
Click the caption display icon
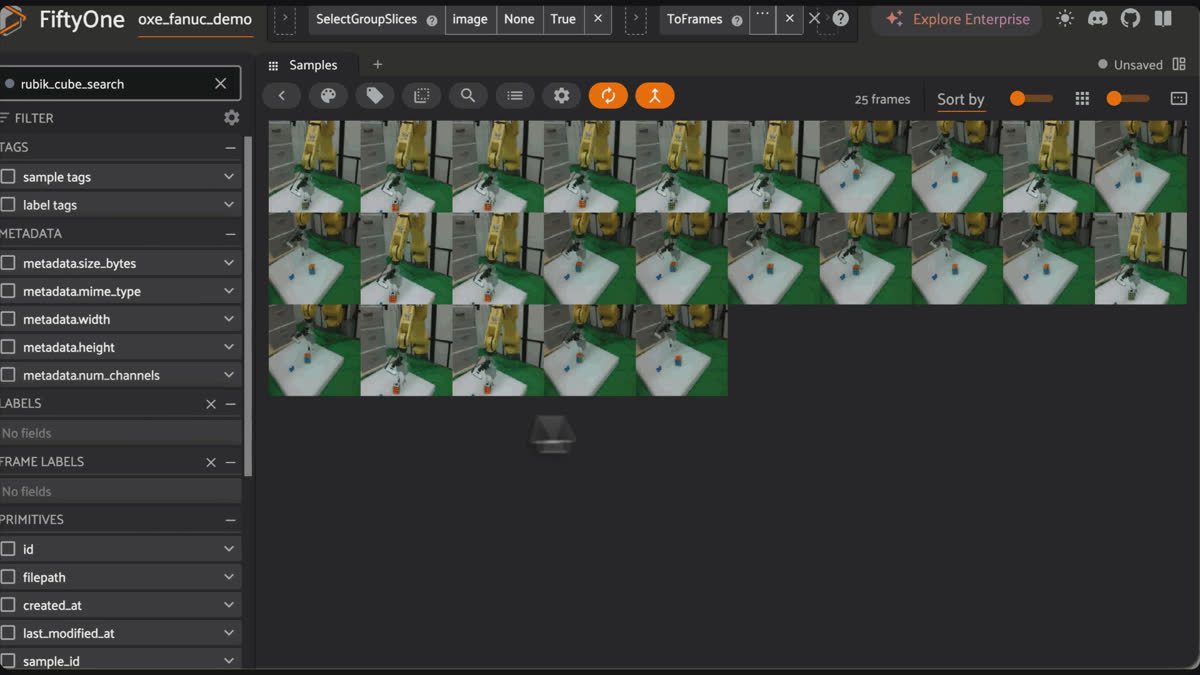[x=1179, y=99]
